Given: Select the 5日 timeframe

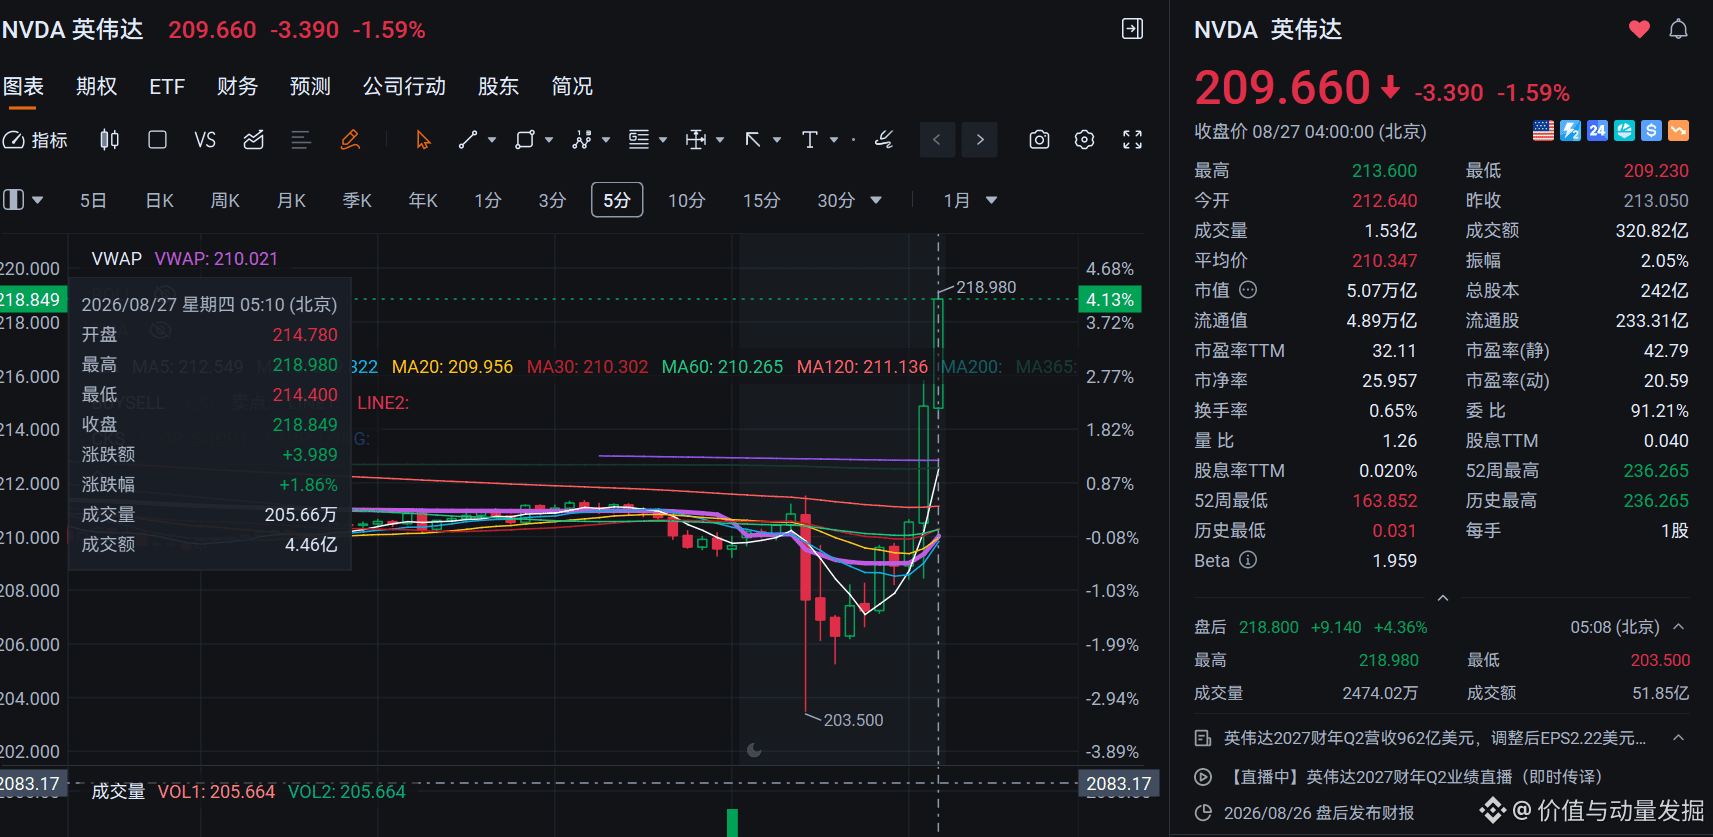Looking at the screenshot, I should pos(93,201).
